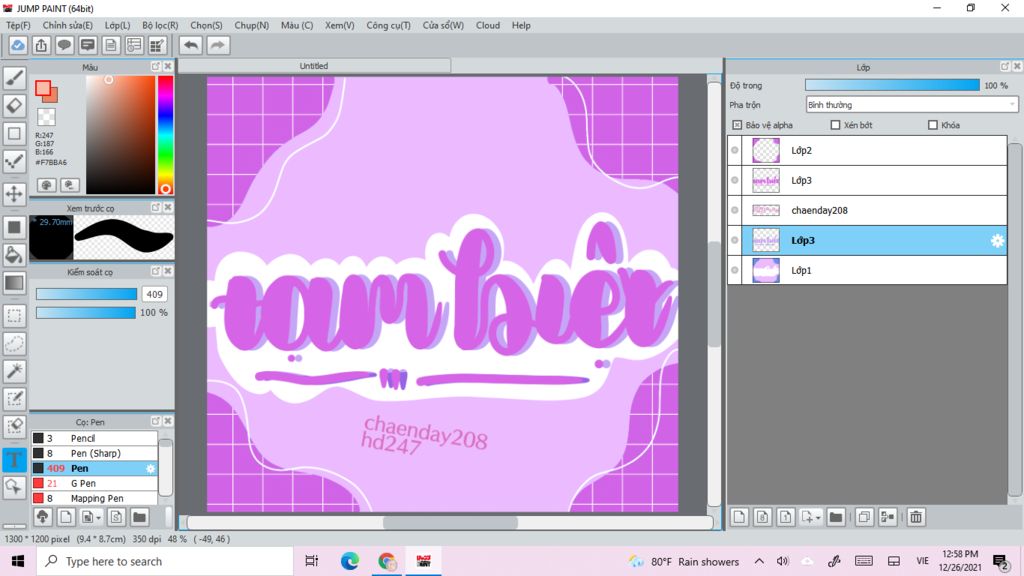This screenshot has width=1024, height=576.
Task: Click the delete layer trash icon
Action: pyautogui.click(x=916, y=517)
